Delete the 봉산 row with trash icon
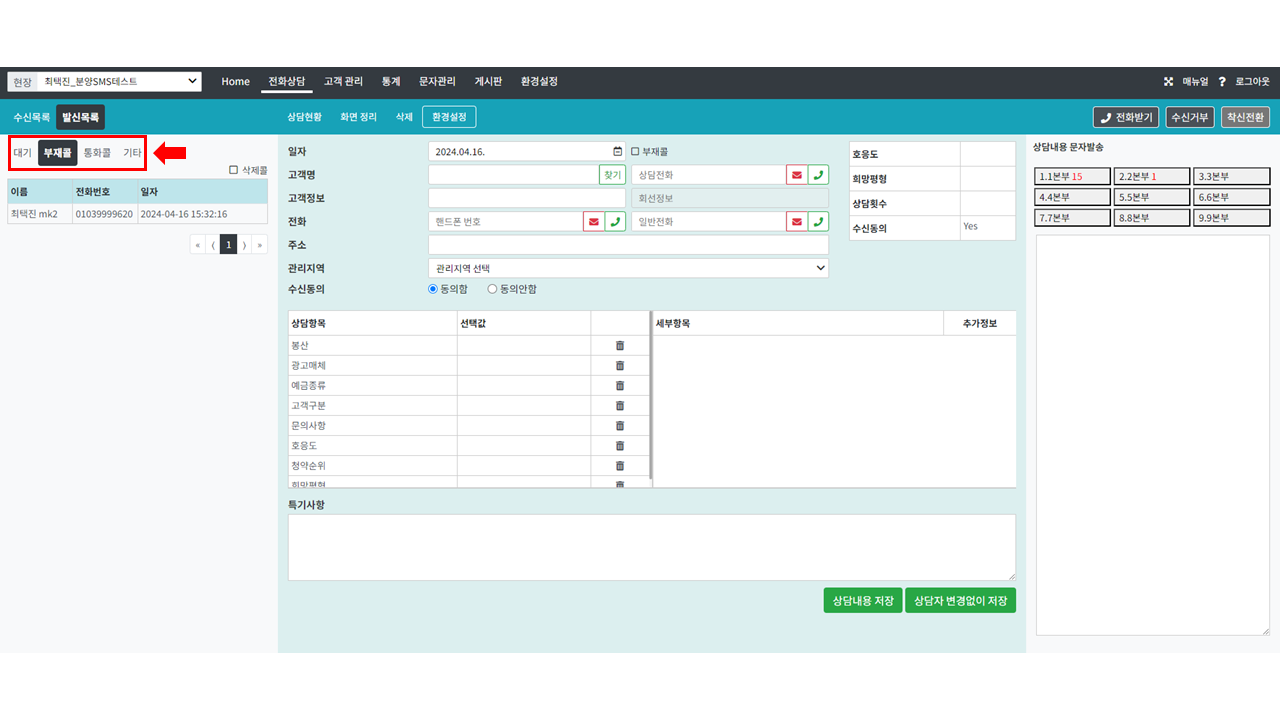The image size is (1280, 720). point(619,345)
